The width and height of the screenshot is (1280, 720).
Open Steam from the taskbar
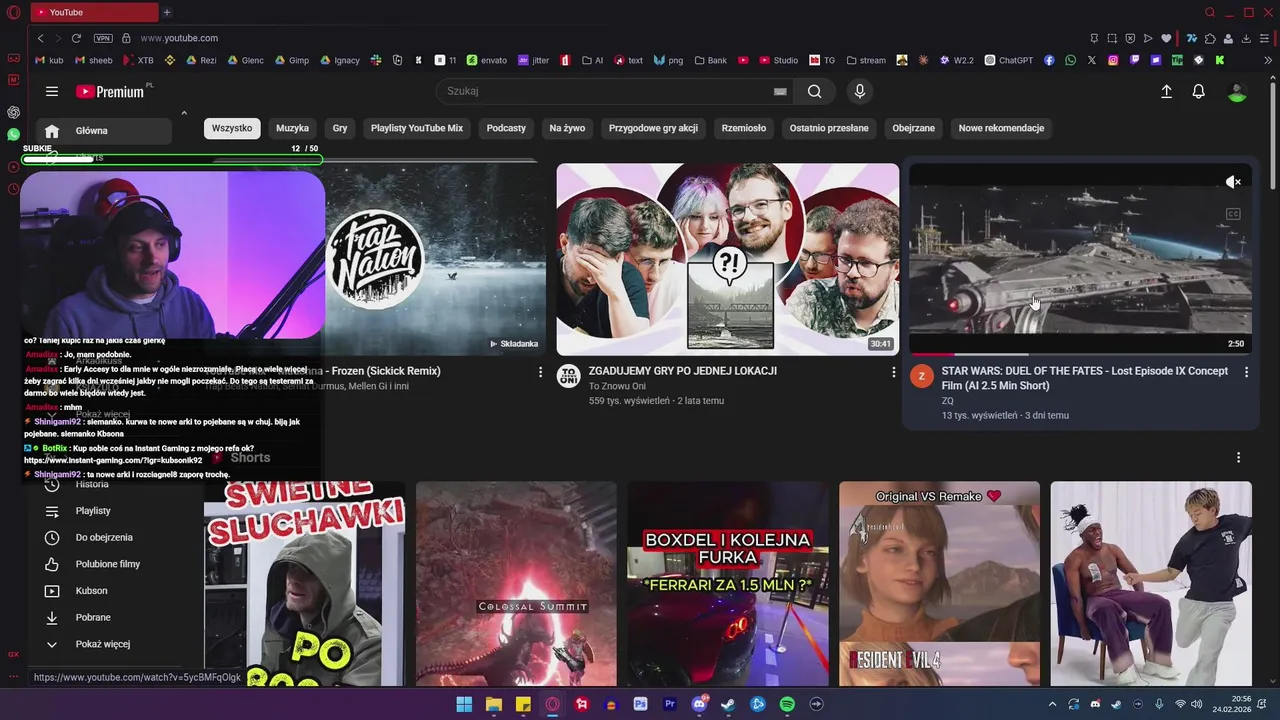[728, 704]
